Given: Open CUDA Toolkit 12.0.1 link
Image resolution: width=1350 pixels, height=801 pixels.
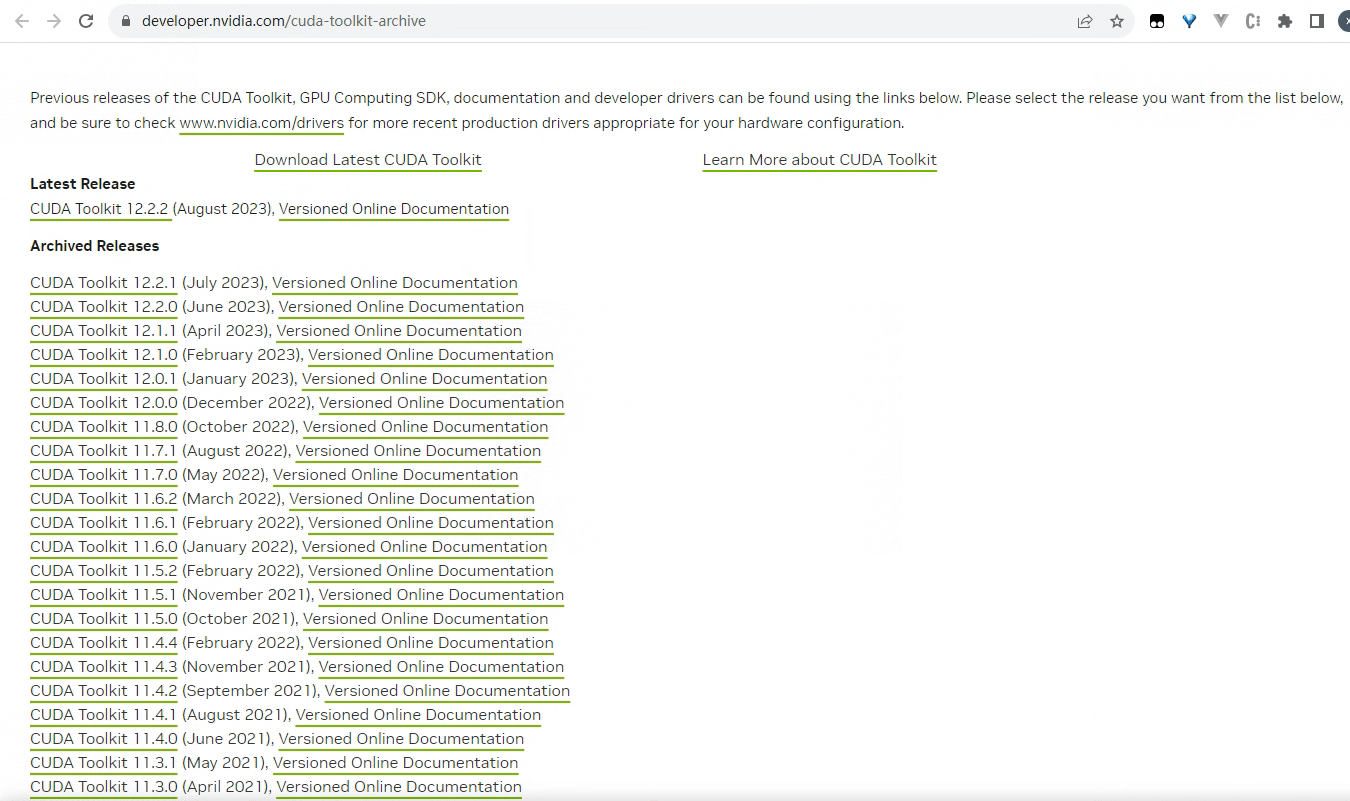Looking at the screenshot, I should point(103,379).
